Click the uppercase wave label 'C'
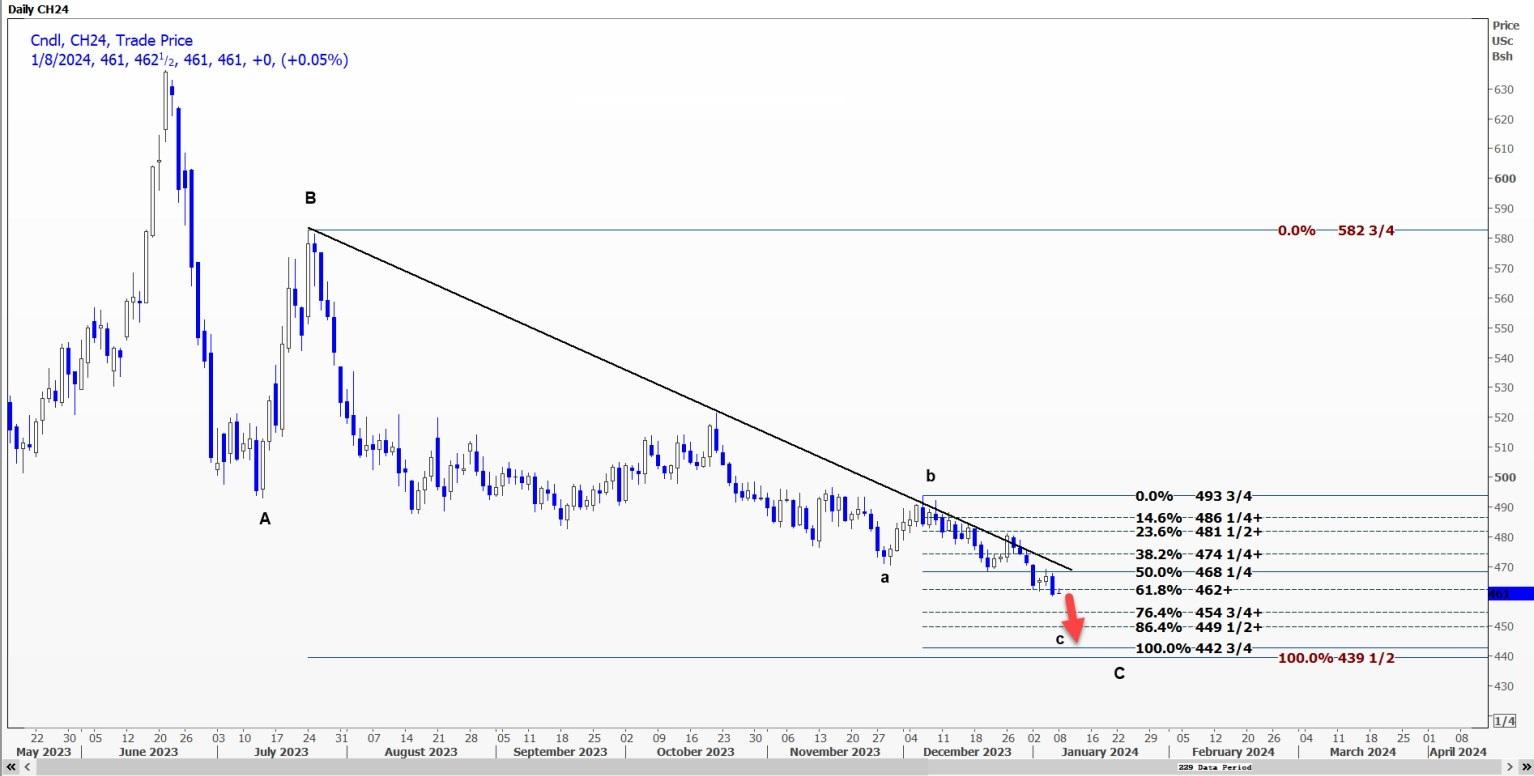 tap(1119, 674)
